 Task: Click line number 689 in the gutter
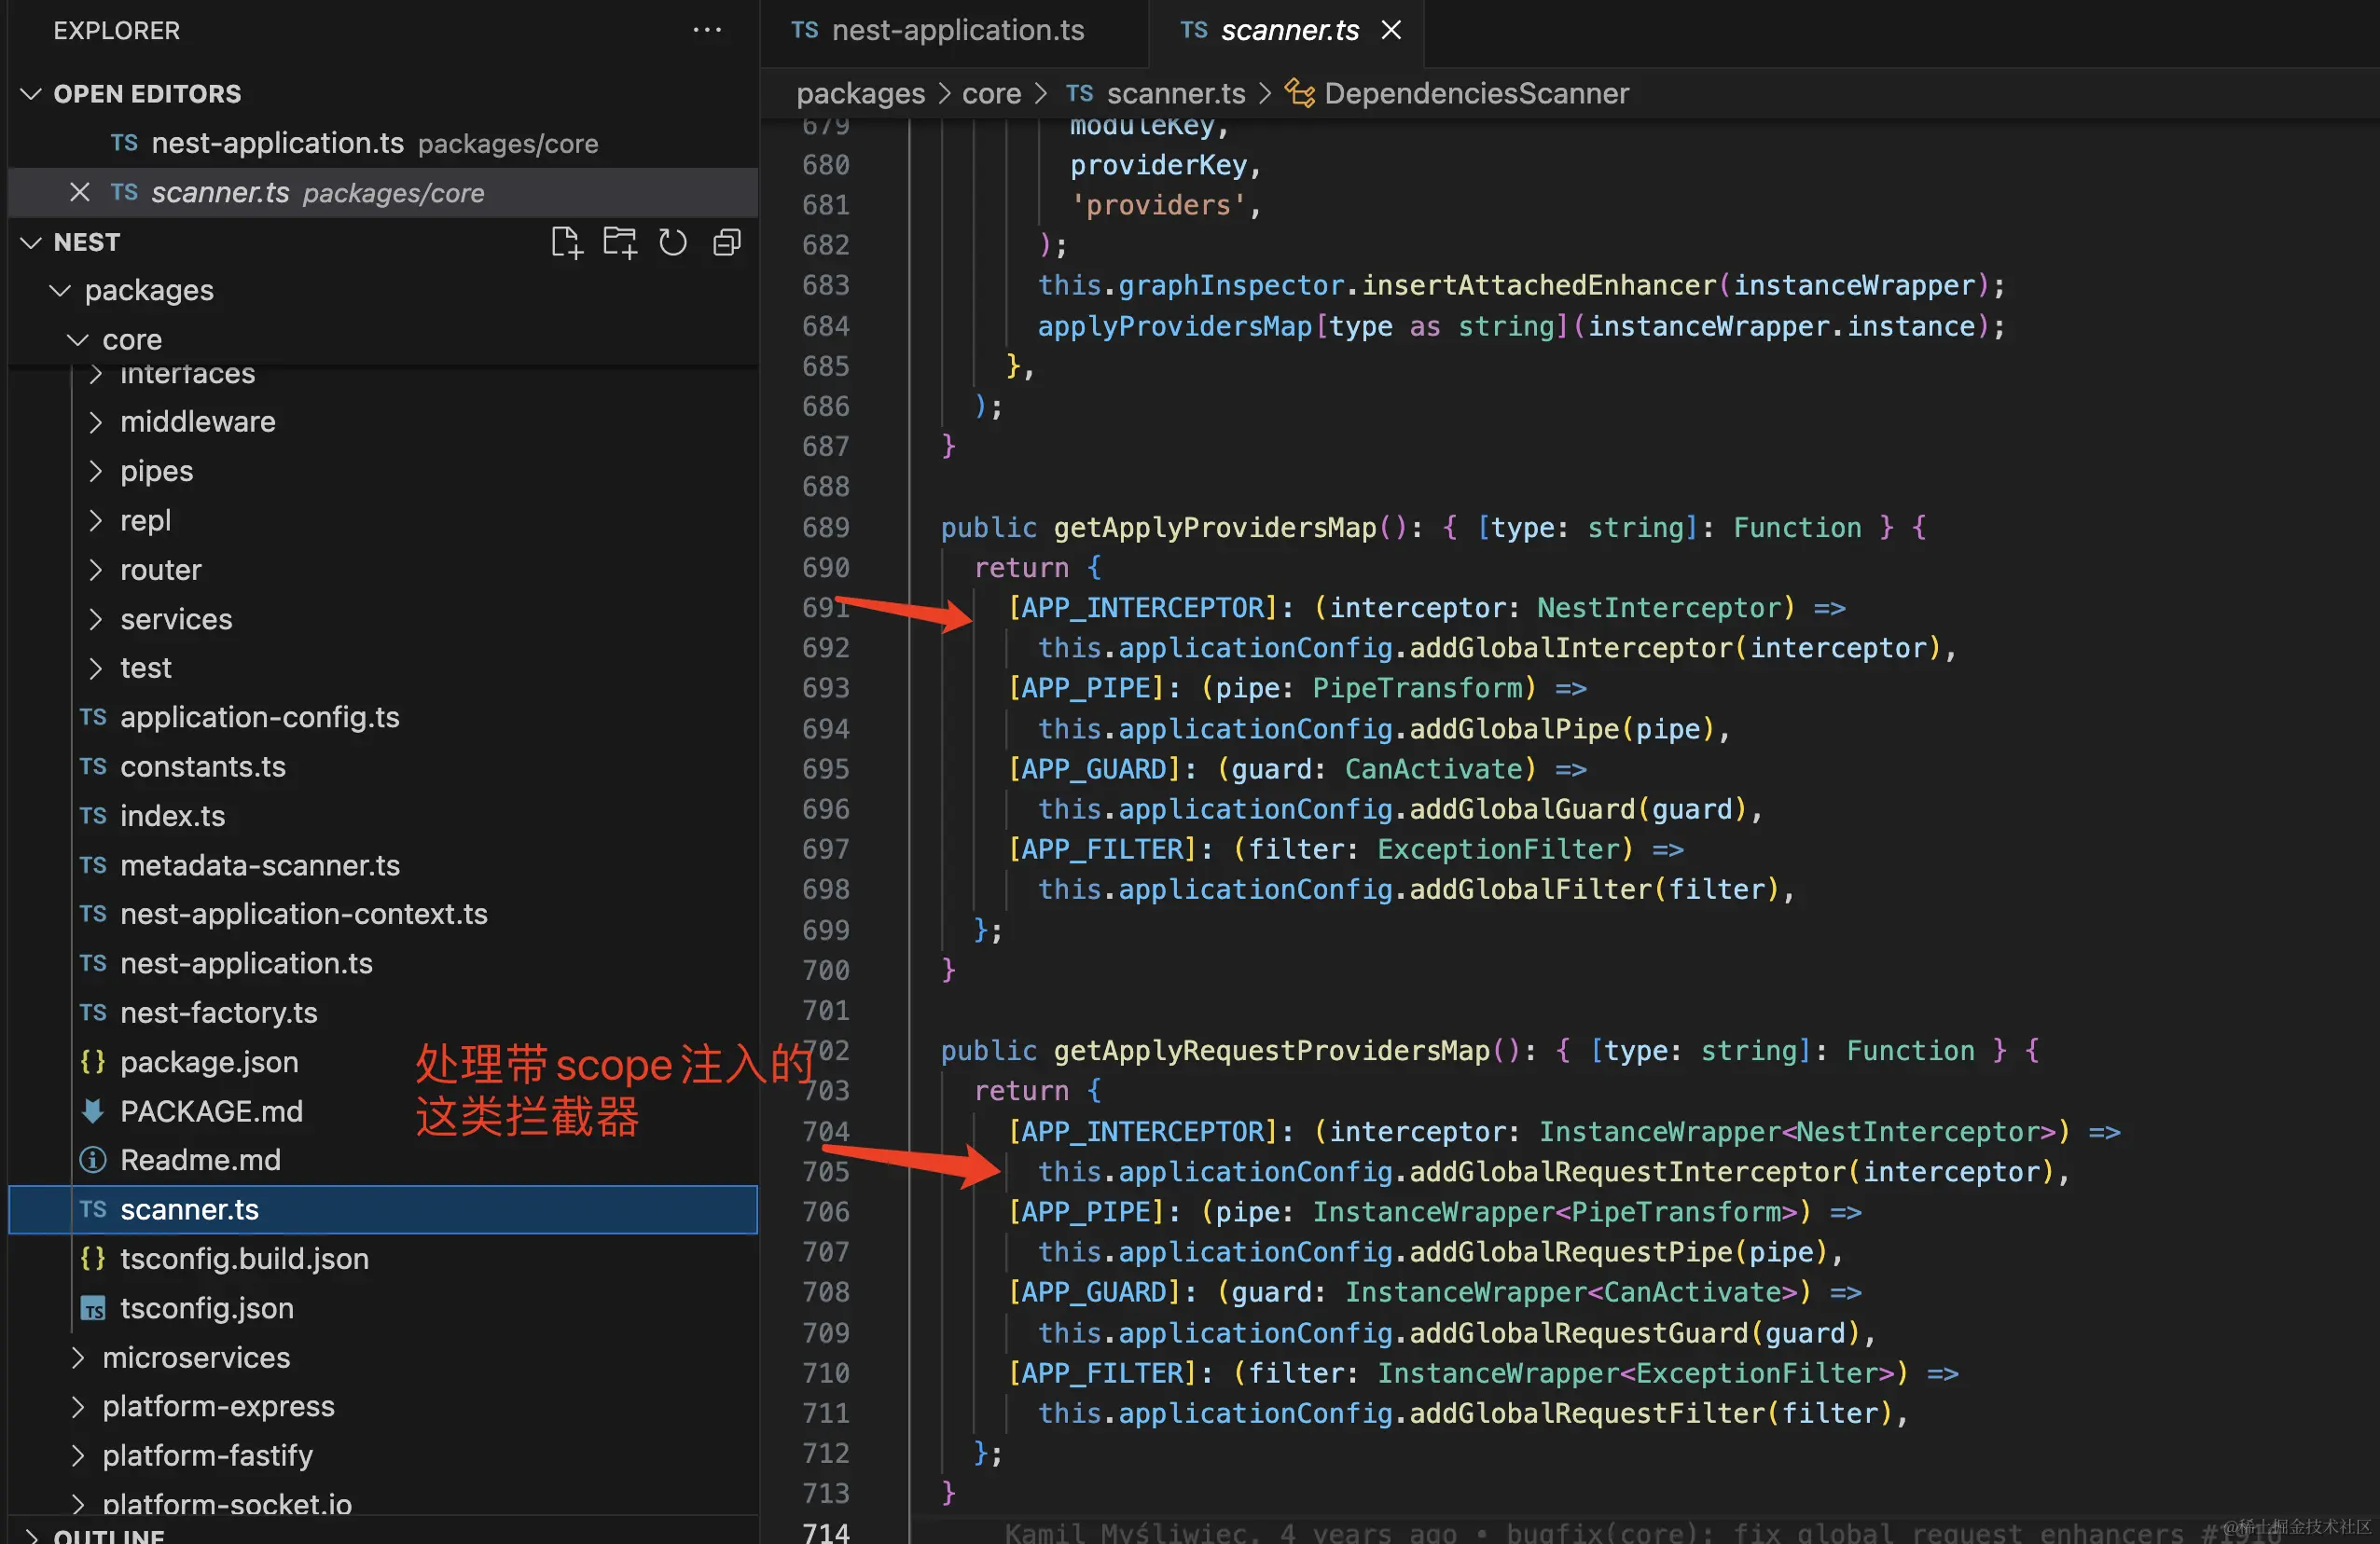(825, 527)
